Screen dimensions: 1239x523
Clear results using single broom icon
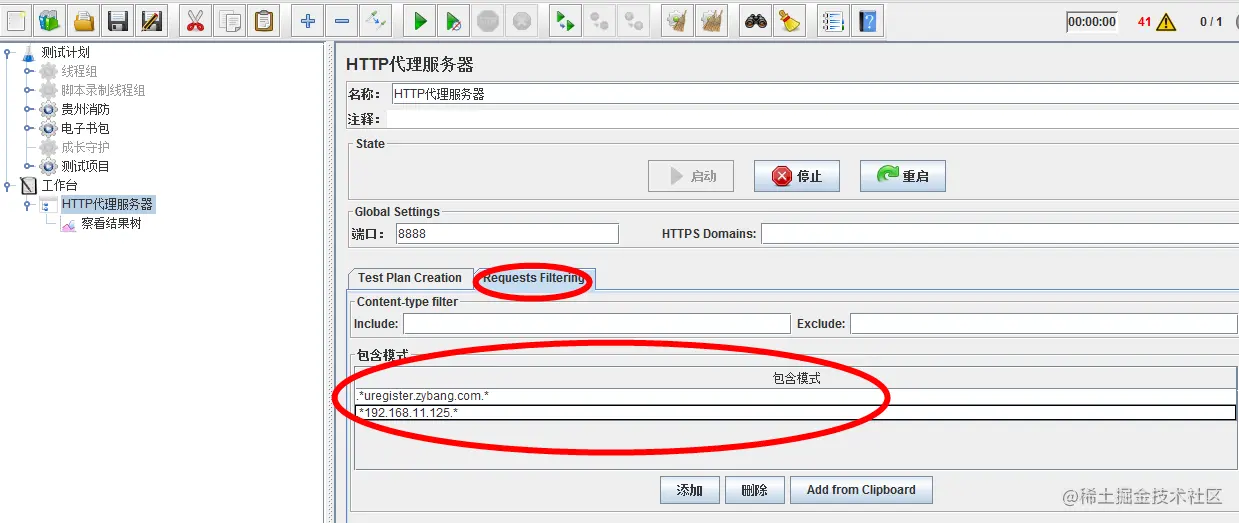pyautogui.click(x=678, y=20)
